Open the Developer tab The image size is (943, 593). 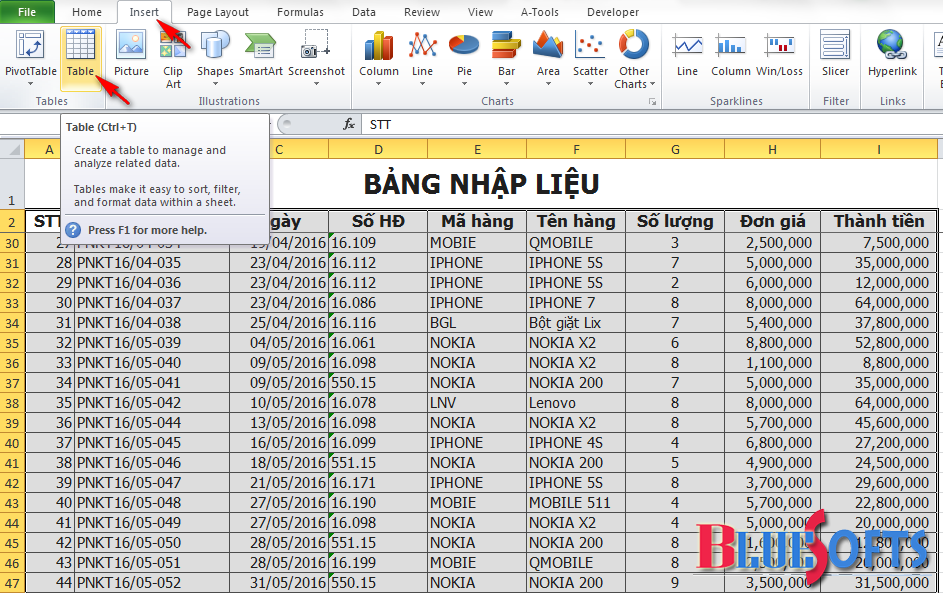pyautogui.click(x=613, y=12)
